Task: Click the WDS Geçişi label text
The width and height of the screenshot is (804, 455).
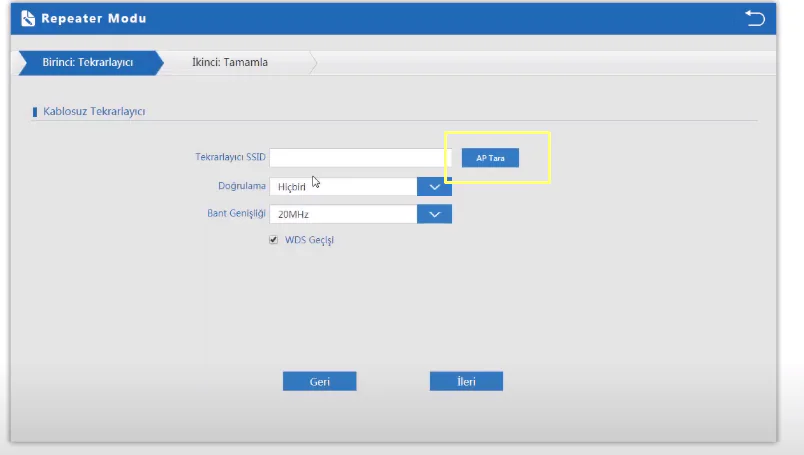Action: 309,240
